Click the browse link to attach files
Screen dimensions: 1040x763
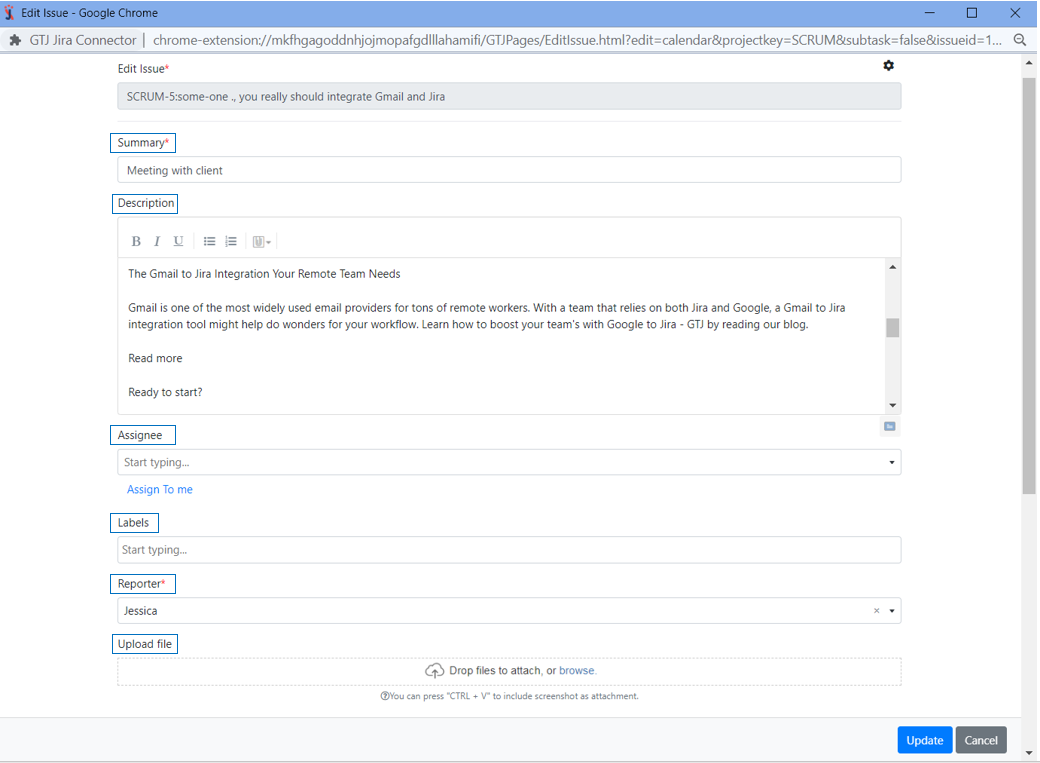click(577, 671)
